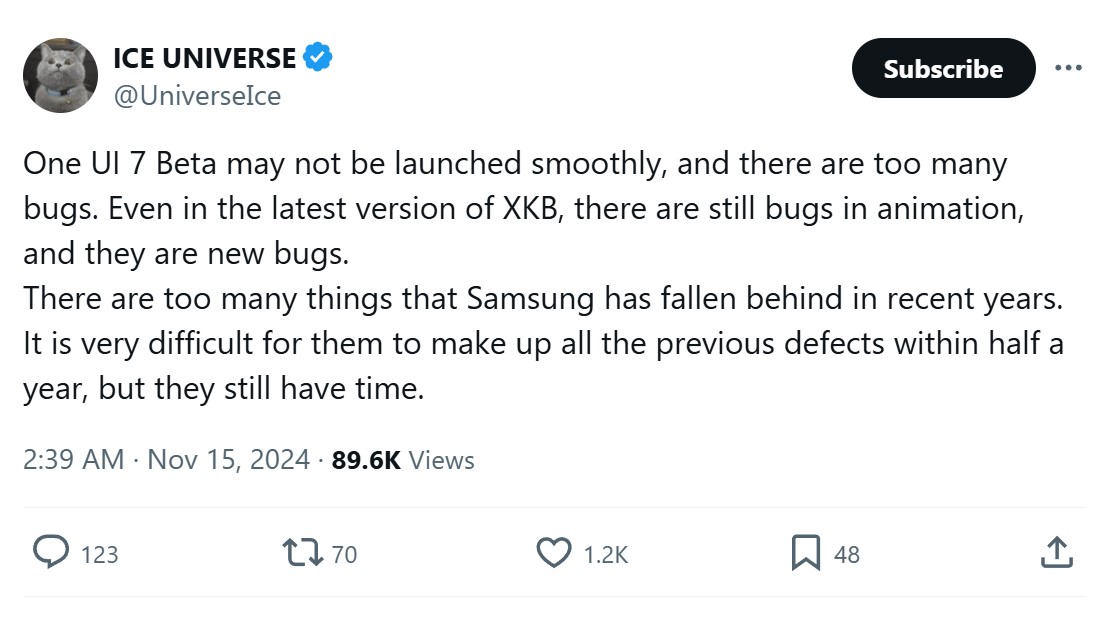Open the share icon menu

pyautogui.click(x=1057, y=552)
